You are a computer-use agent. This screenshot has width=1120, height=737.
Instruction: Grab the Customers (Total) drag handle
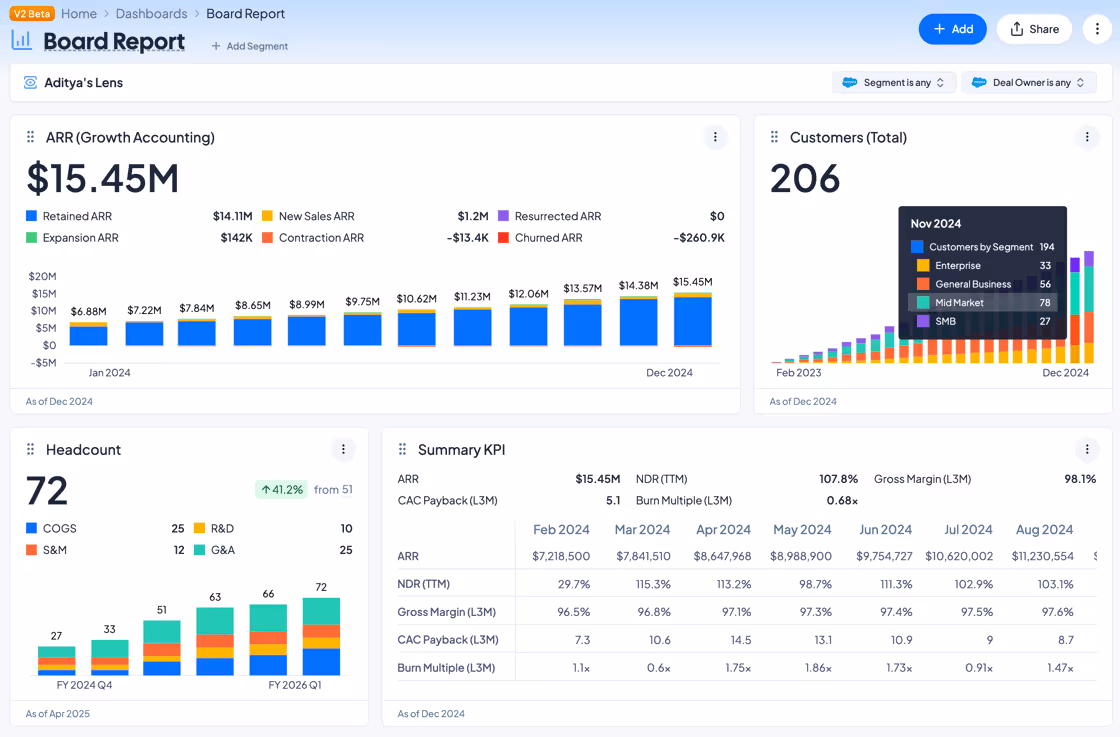[774, 136]
